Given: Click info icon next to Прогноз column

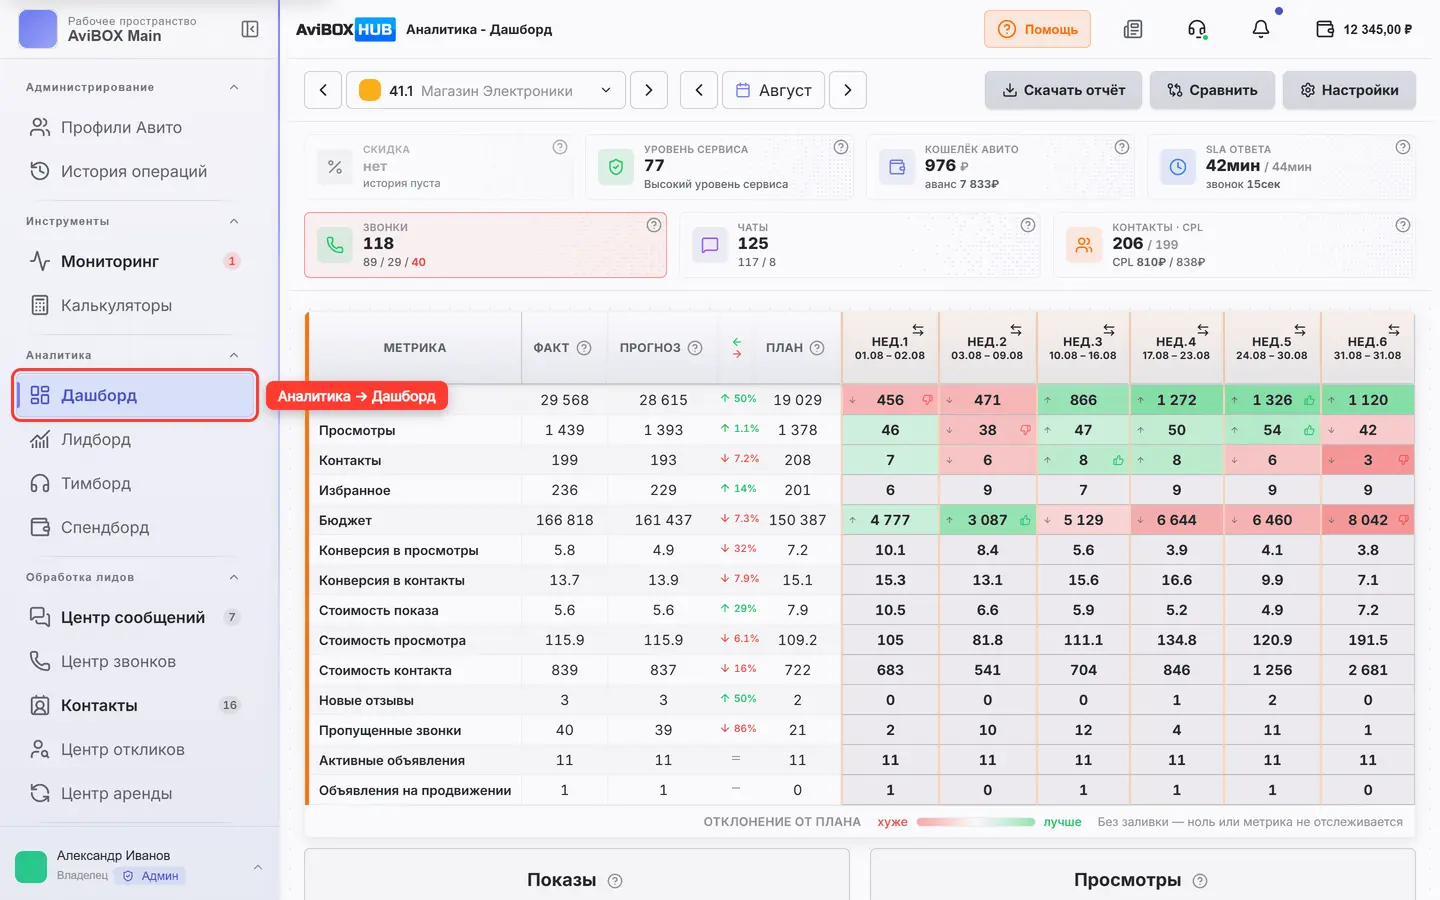Looking at the screenshot, I should pyautogui.click(x=695, y=348).
